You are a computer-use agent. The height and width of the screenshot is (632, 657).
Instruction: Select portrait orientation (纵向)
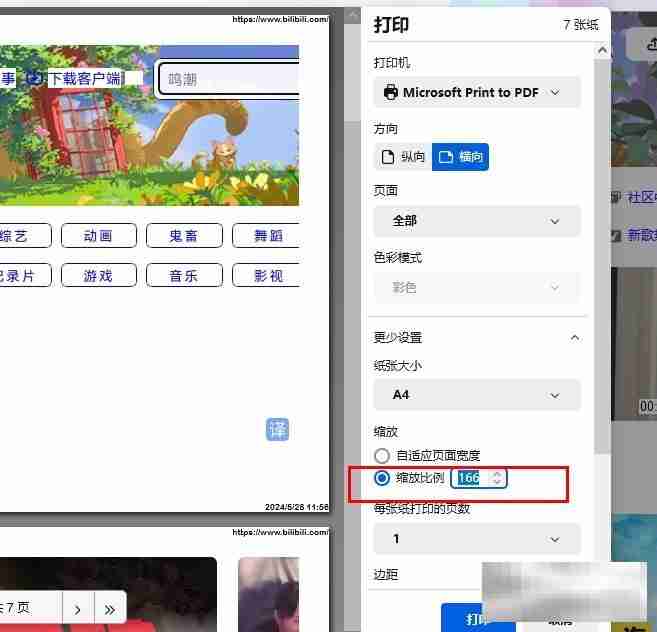point(403,157)
